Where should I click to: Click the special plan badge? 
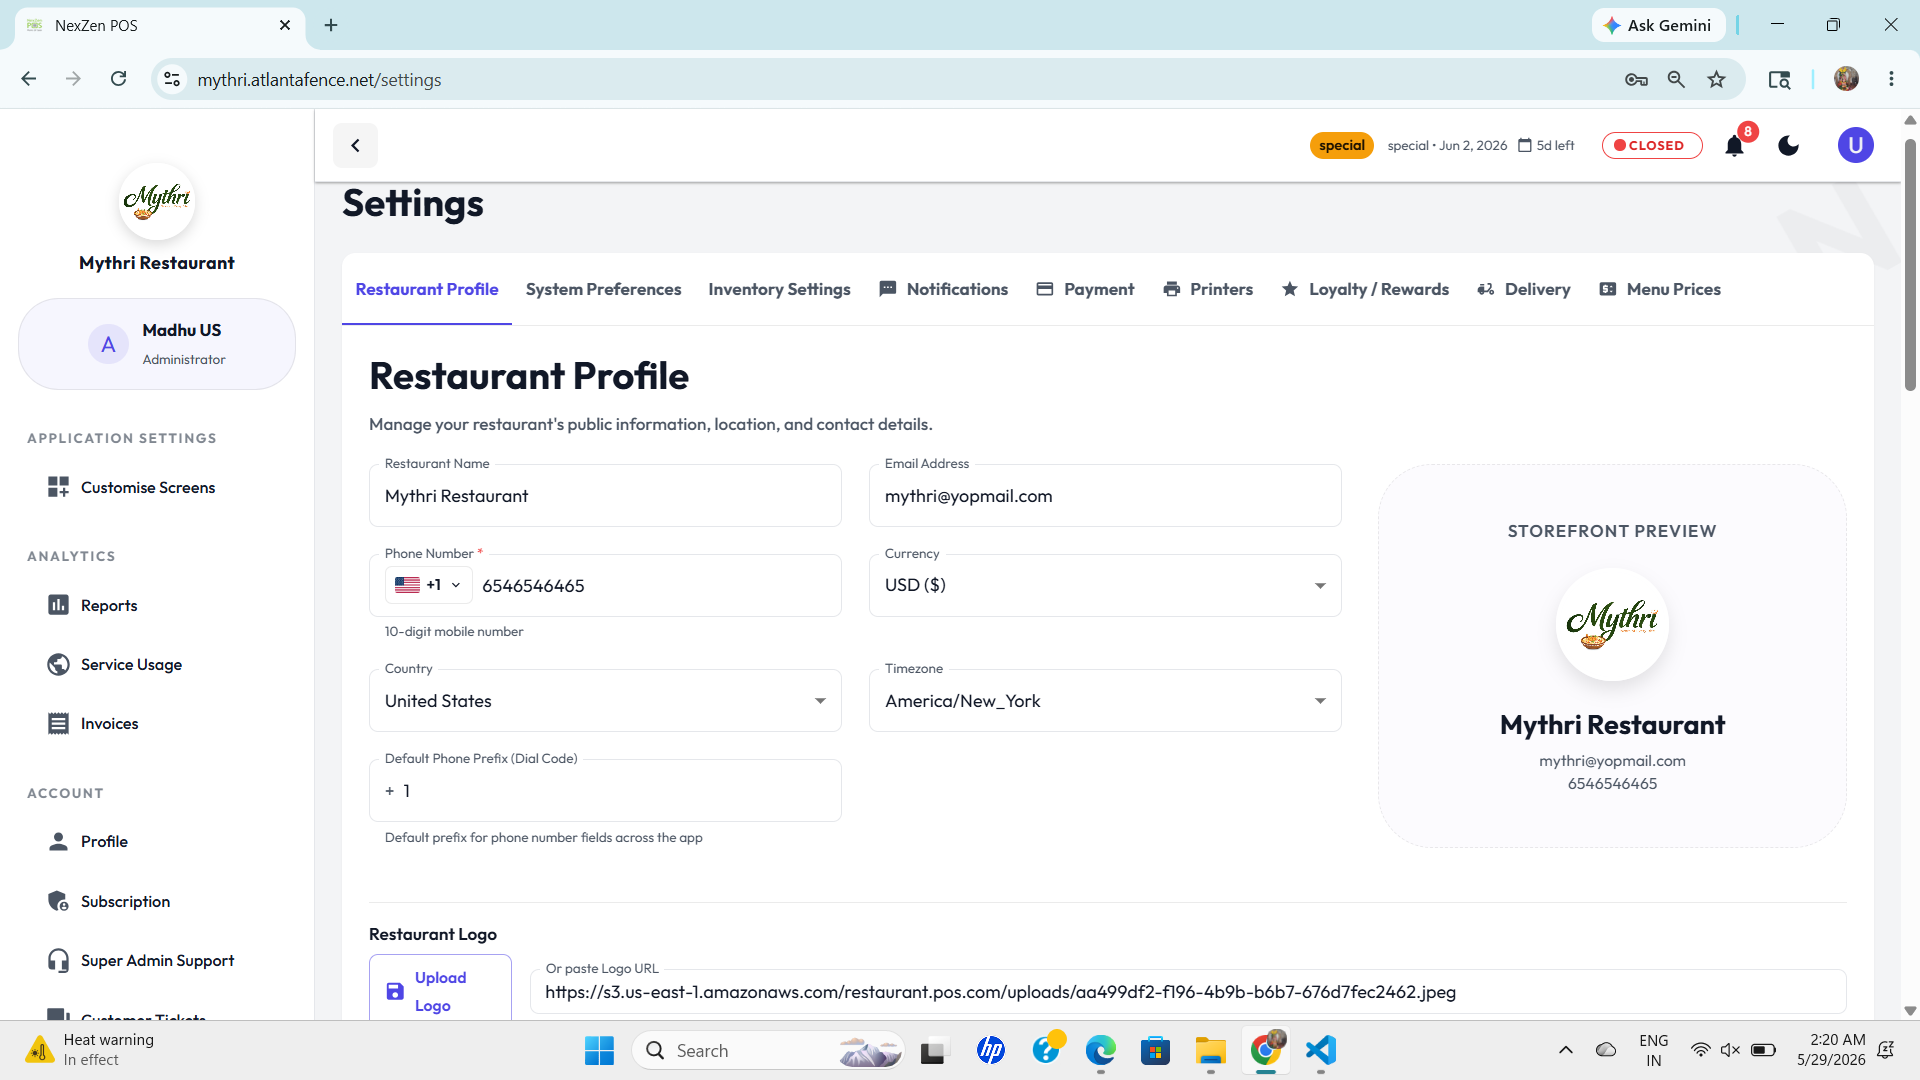tap(1341, 146)
